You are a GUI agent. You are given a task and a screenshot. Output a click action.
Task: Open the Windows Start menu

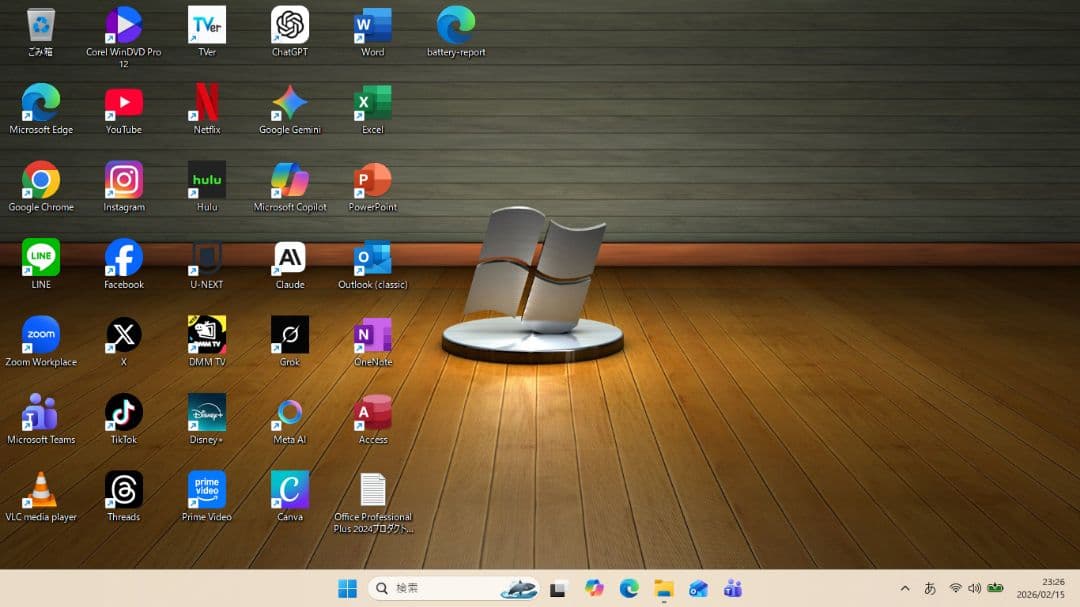[347, 588]
